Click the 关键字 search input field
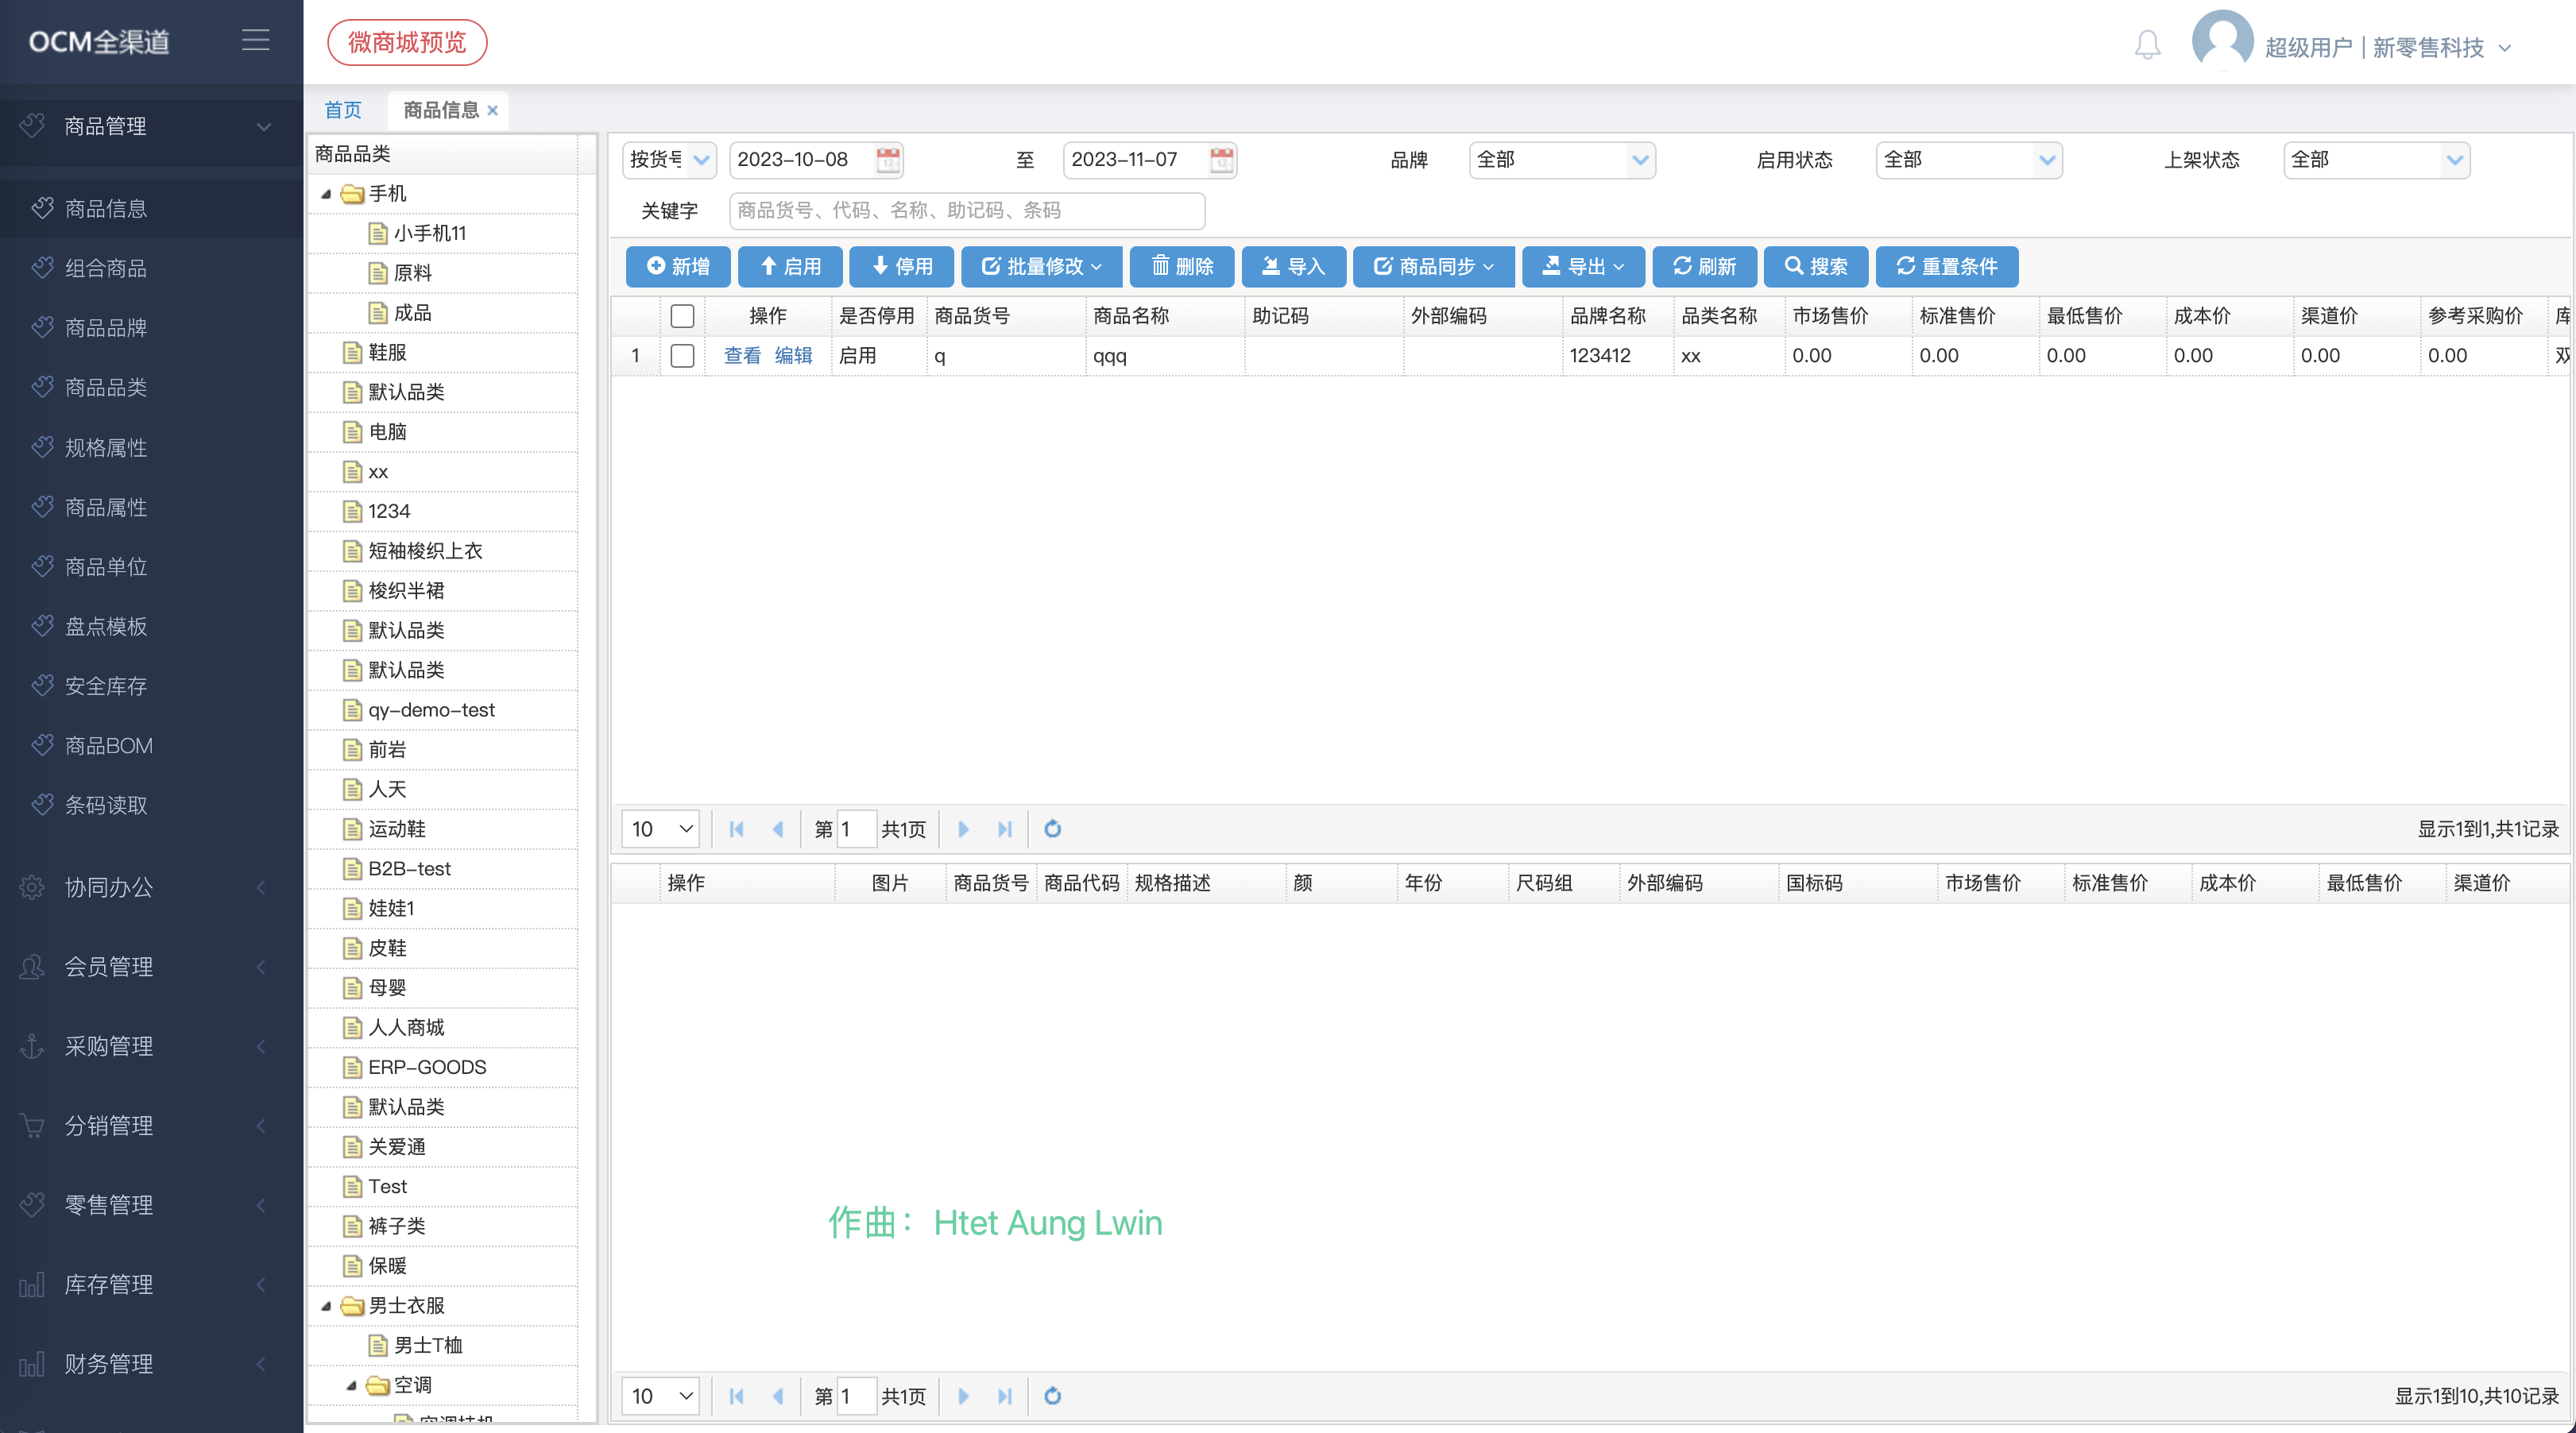This screenshot has width=2576, height=1433. tap(967, 210)
